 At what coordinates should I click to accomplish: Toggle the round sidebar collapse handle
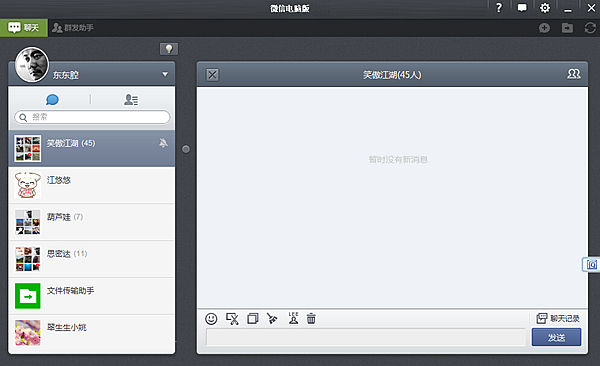(186, 149)
